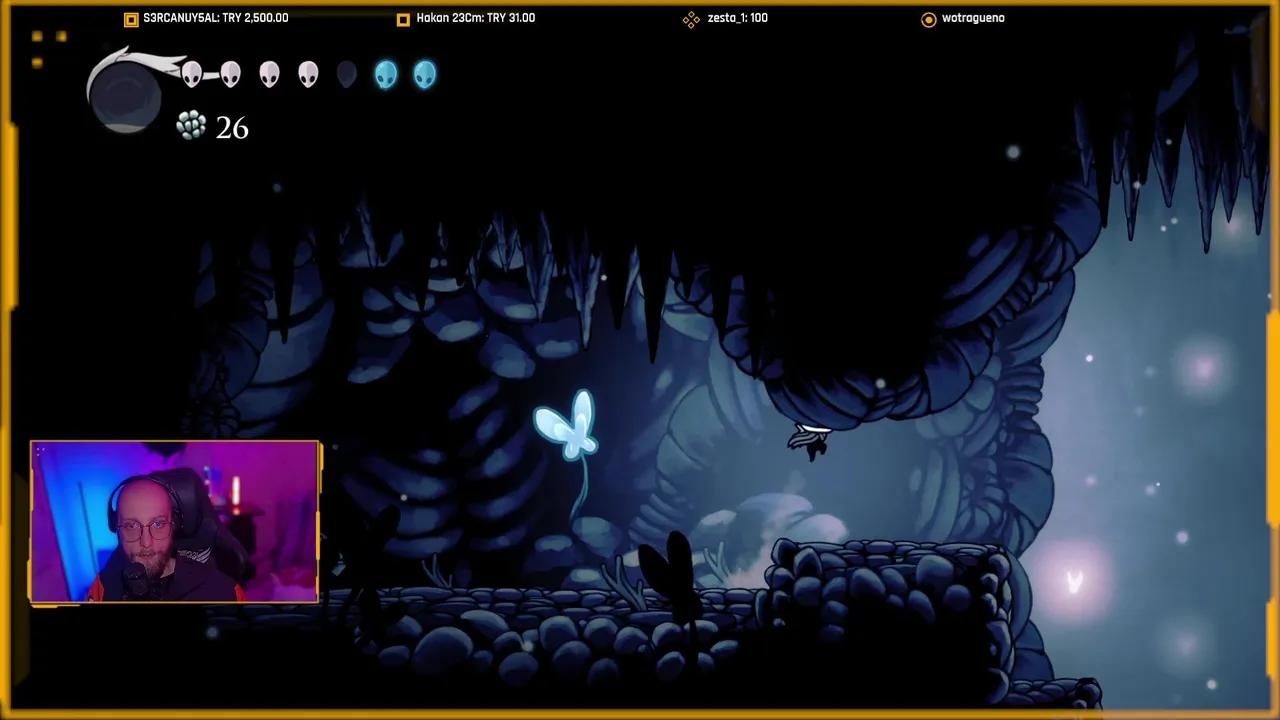This screenshot has height=720, width=1280.
Task: Click the S3RCANUY5AL: TRY 2,500.00 text
Action: 216,18
